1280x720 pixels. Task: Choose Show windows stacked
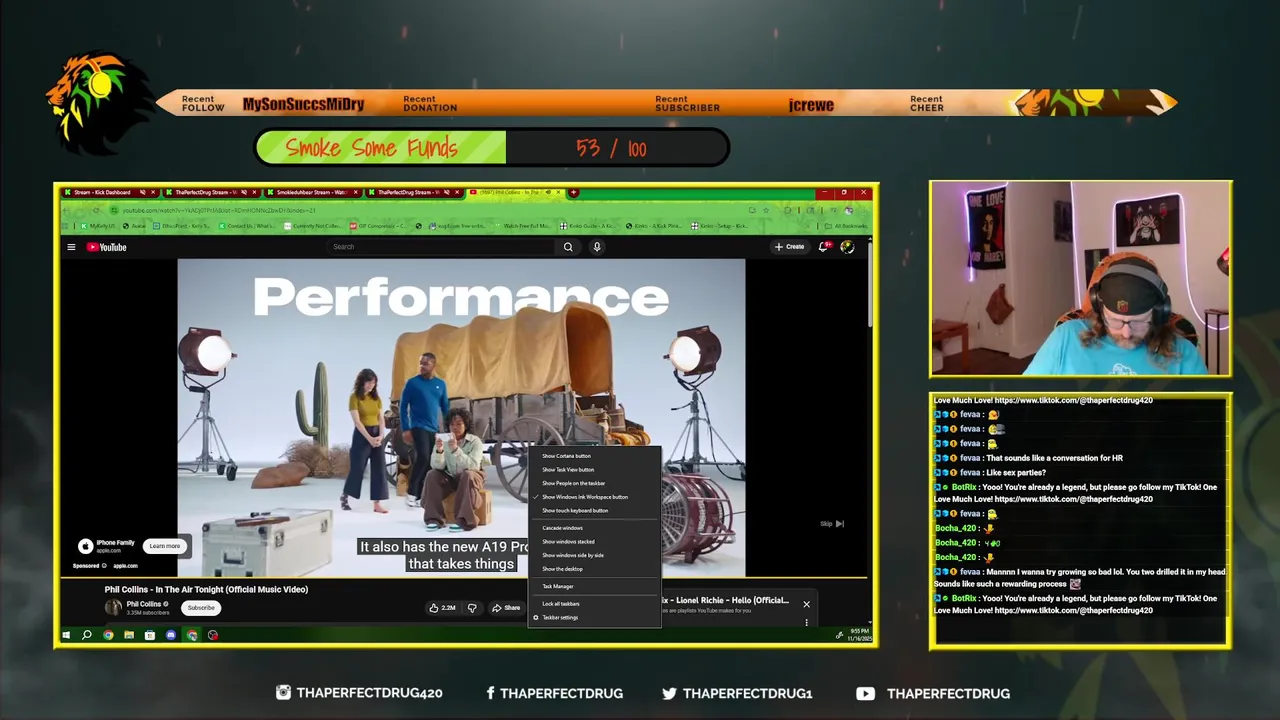tap(594, 542)
